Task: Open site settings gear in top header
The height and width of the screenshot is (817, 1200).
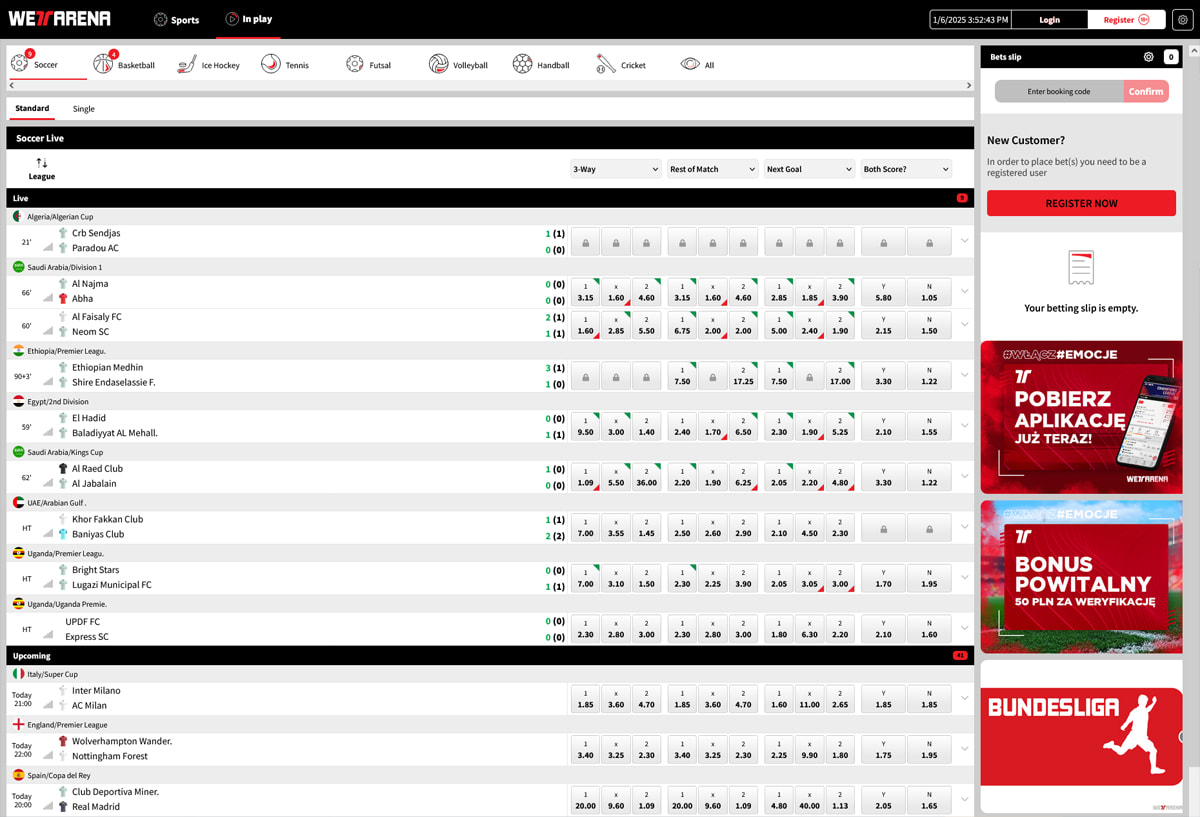Action: [1183, 19]
